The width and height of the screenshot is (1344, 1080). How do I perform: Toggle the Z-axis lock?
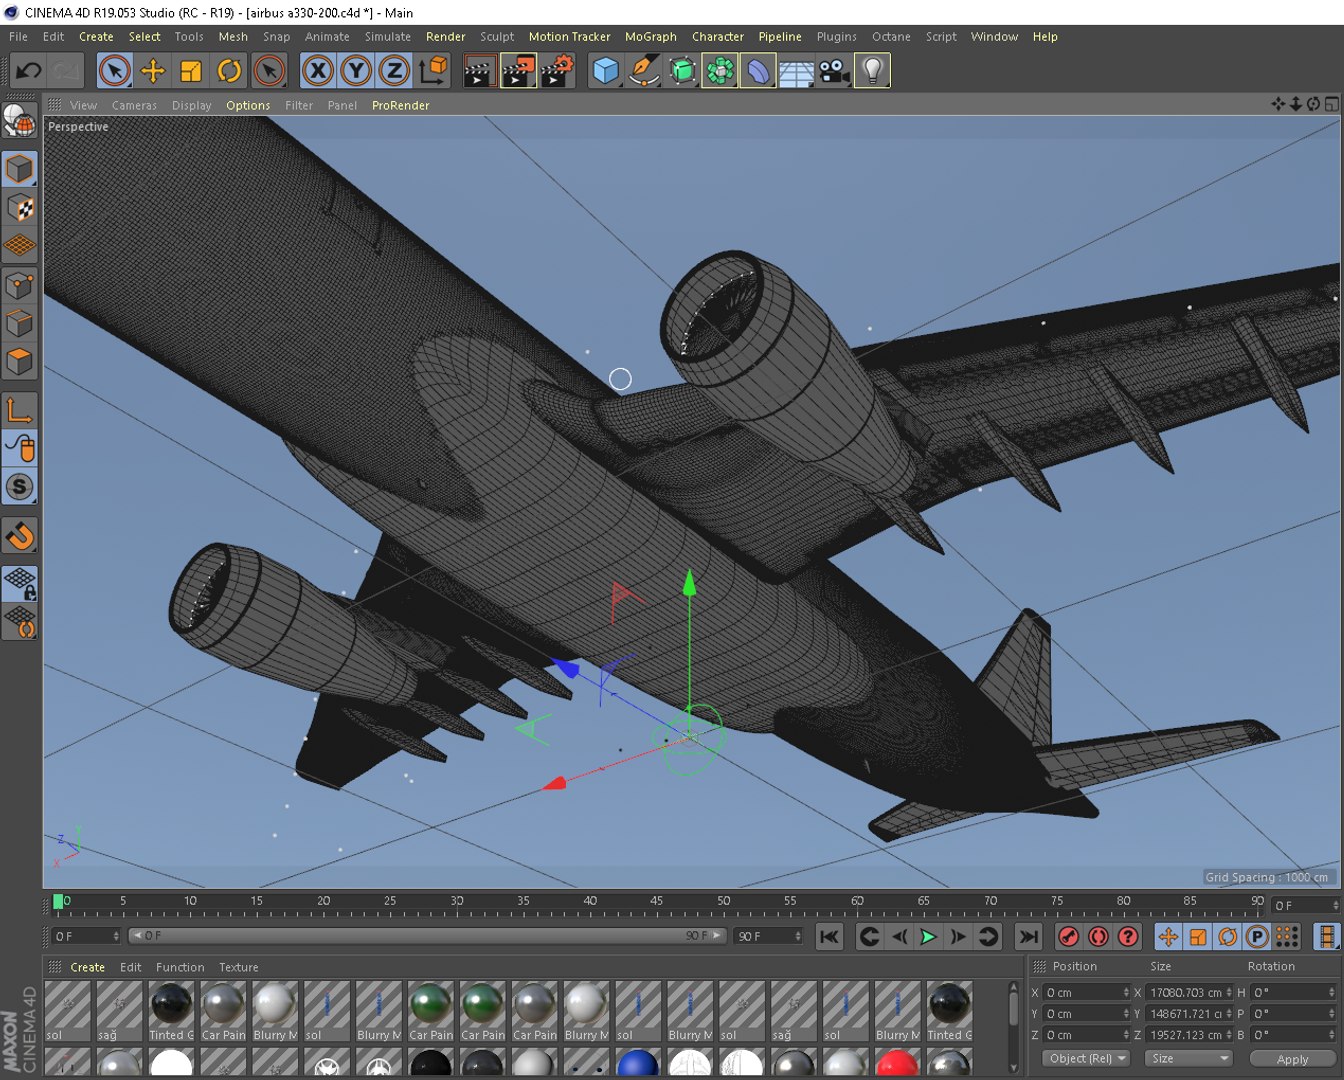394,71
